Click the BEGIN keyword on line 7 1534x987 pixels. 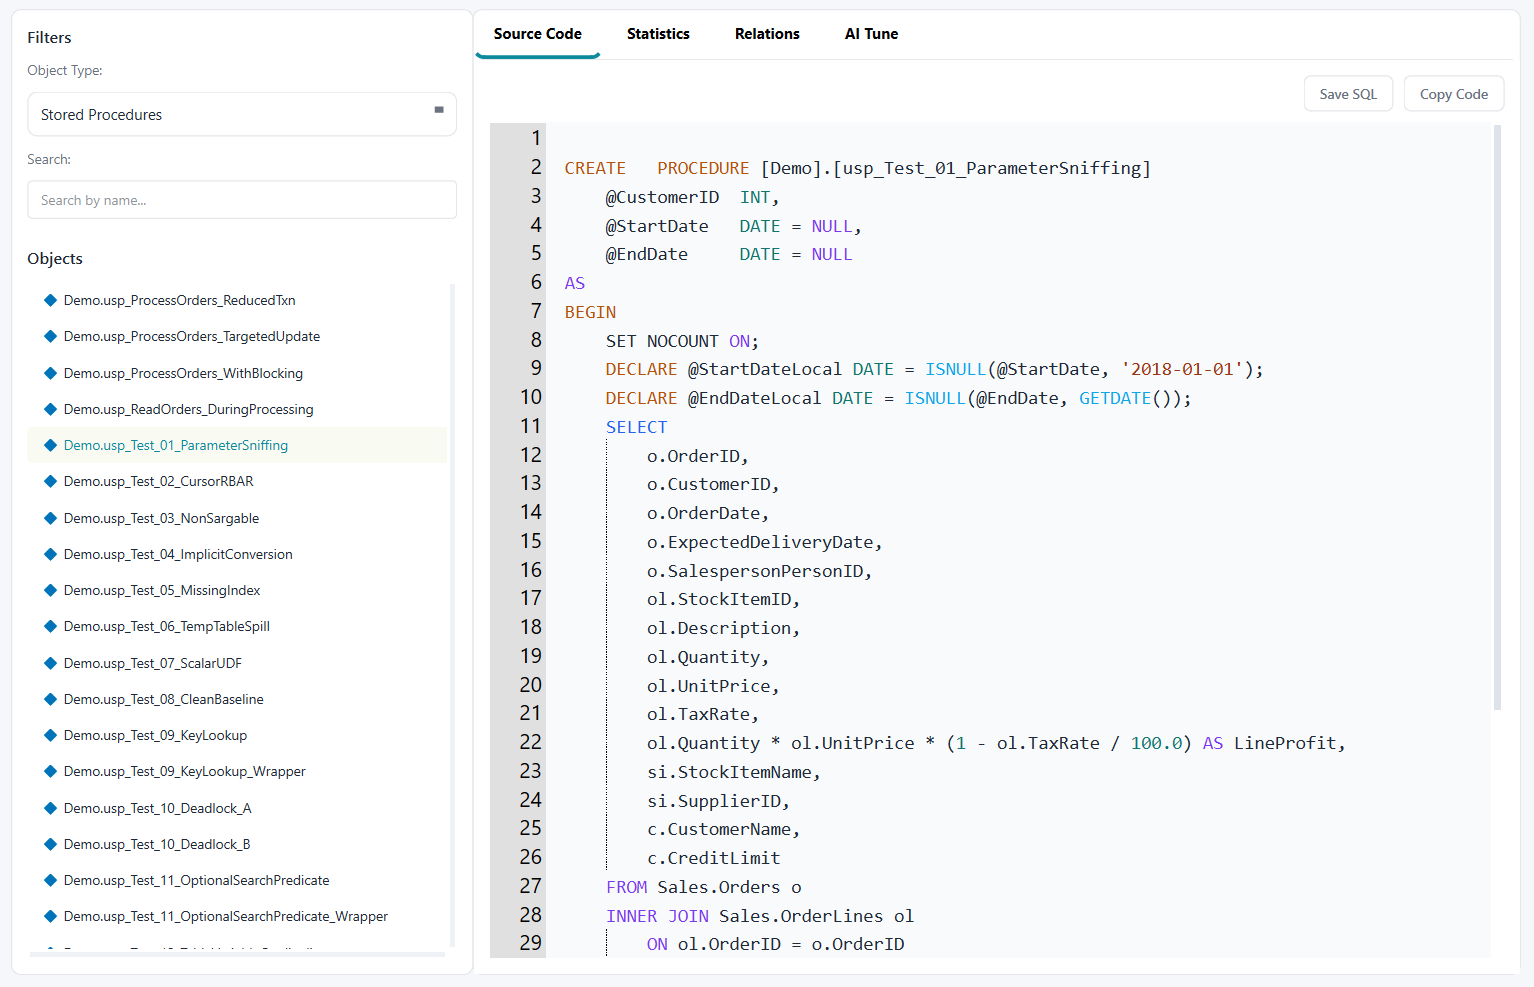[590, 312]
